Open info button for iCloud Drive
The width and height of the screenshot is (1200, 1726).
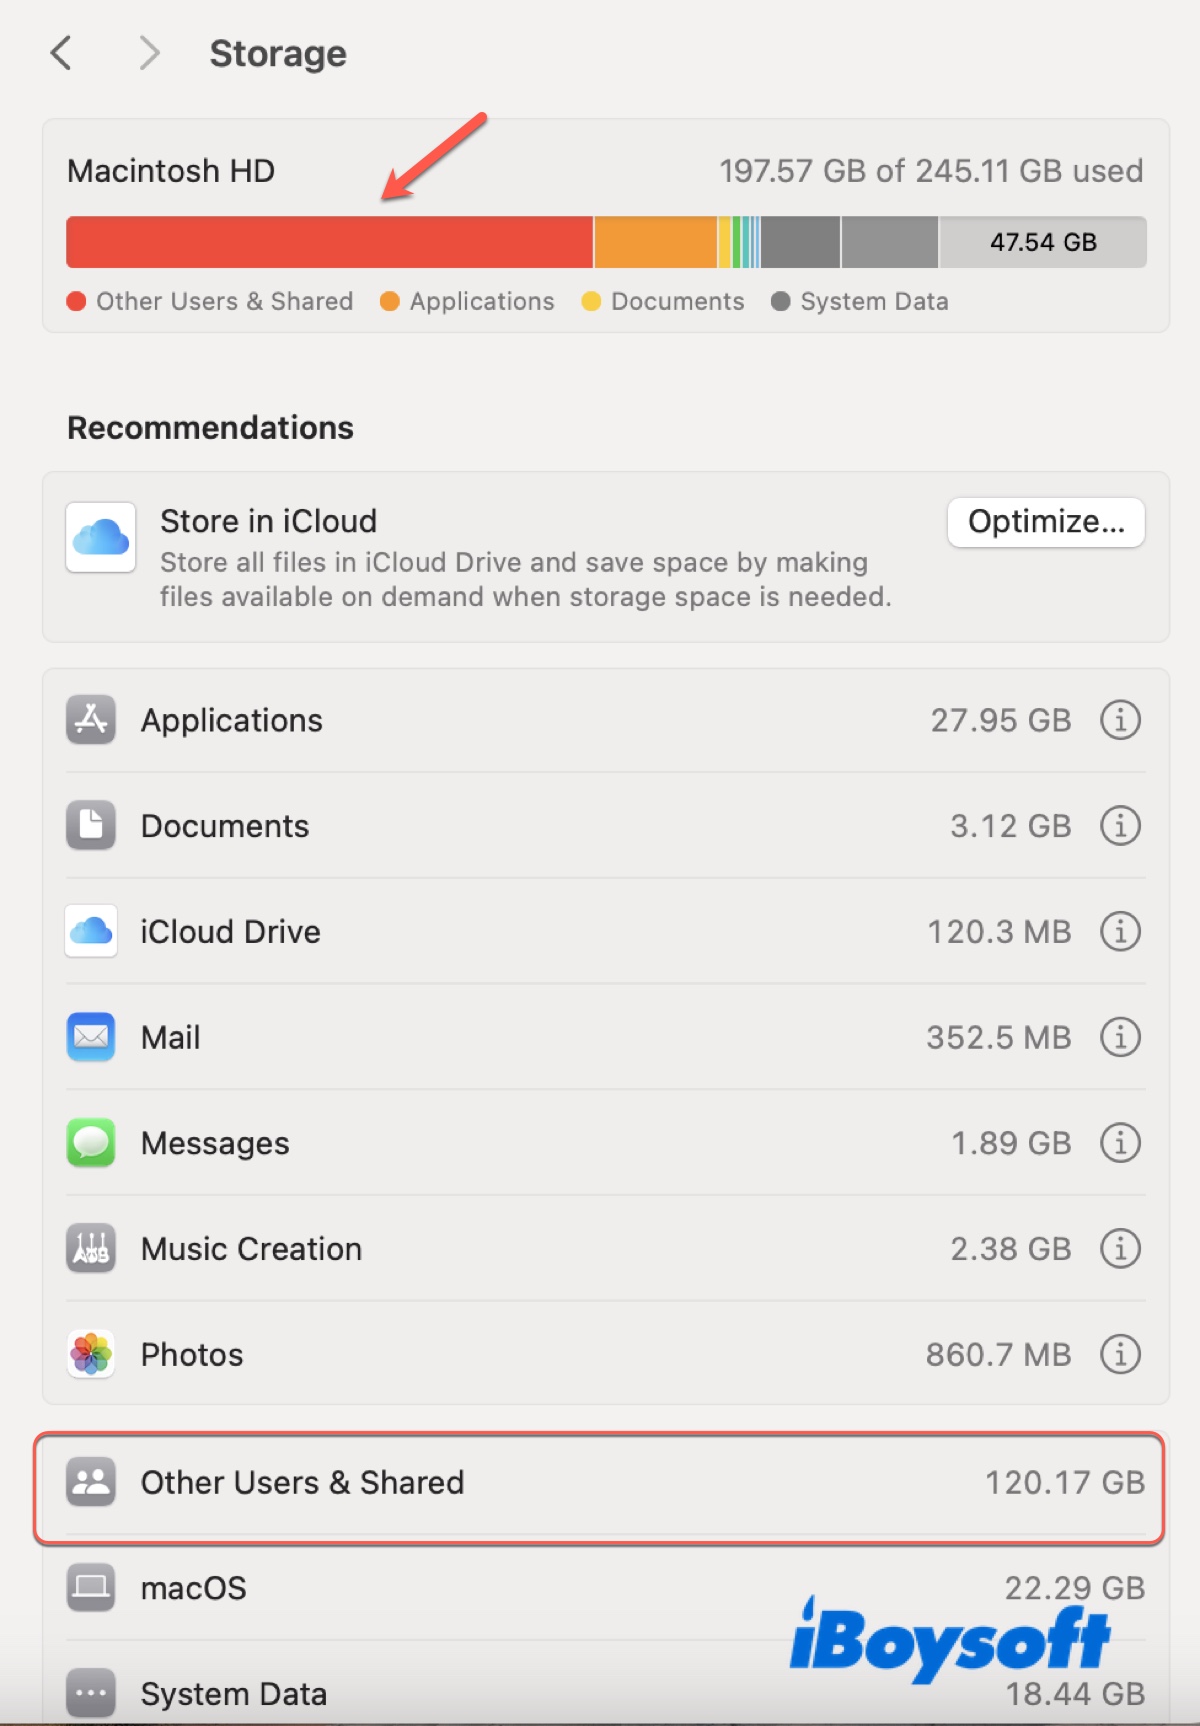click(x=1120, y=932)
